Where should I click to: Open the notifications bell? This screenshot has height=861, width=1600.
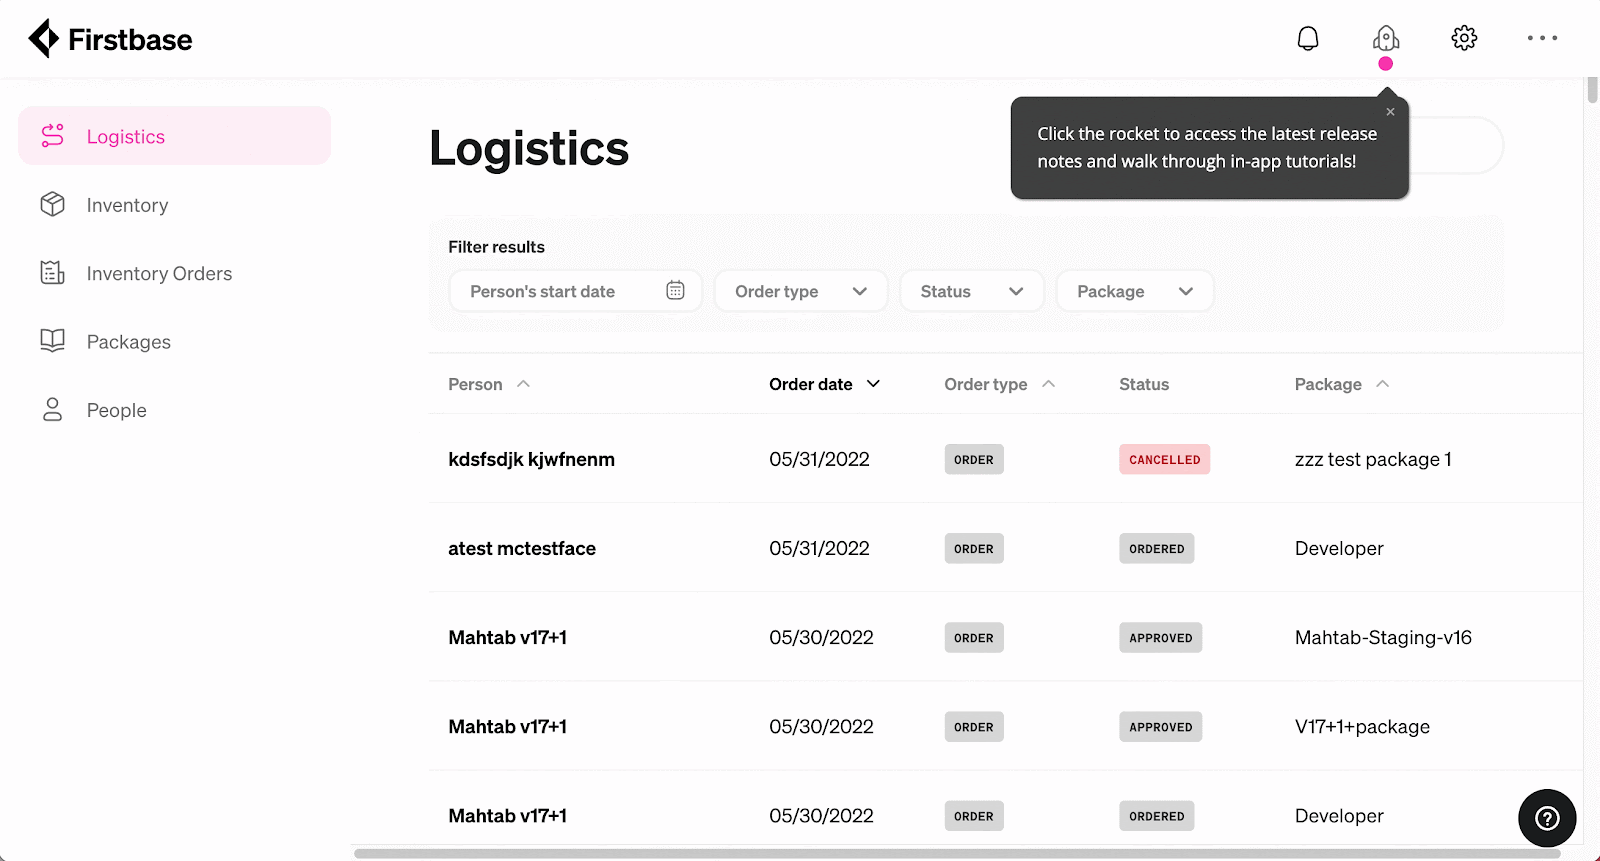[x=1308, y=38]
